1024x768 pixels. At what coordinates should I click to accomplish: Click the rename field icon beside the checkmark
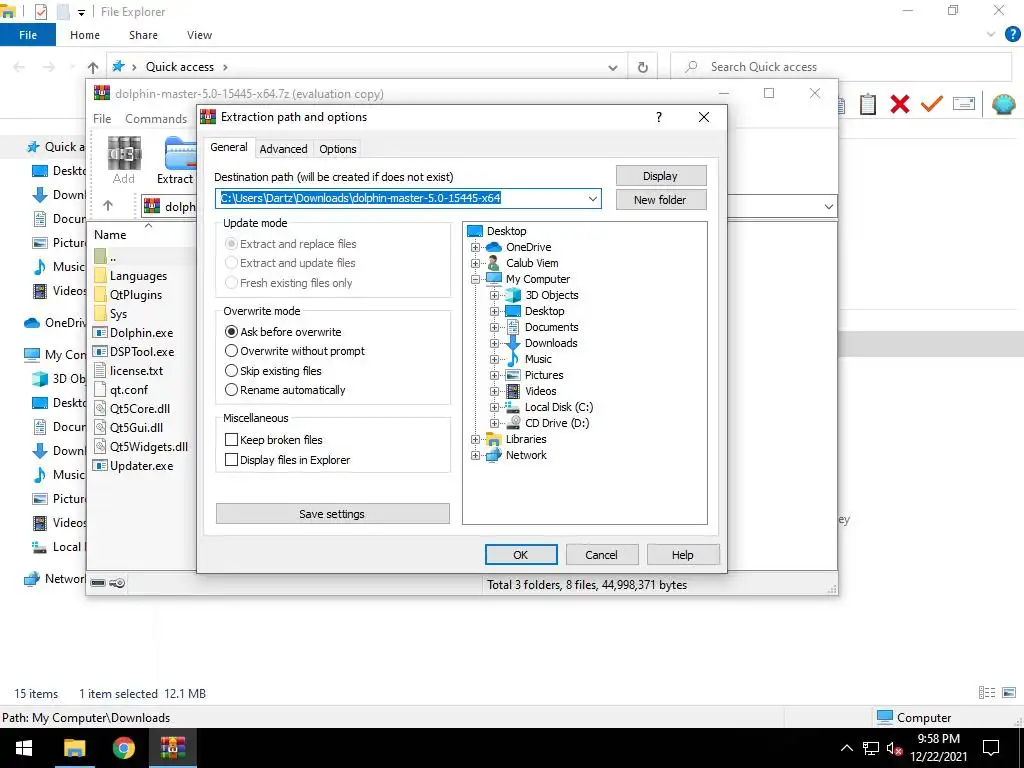pyautogui.click(x=964, y=104)
